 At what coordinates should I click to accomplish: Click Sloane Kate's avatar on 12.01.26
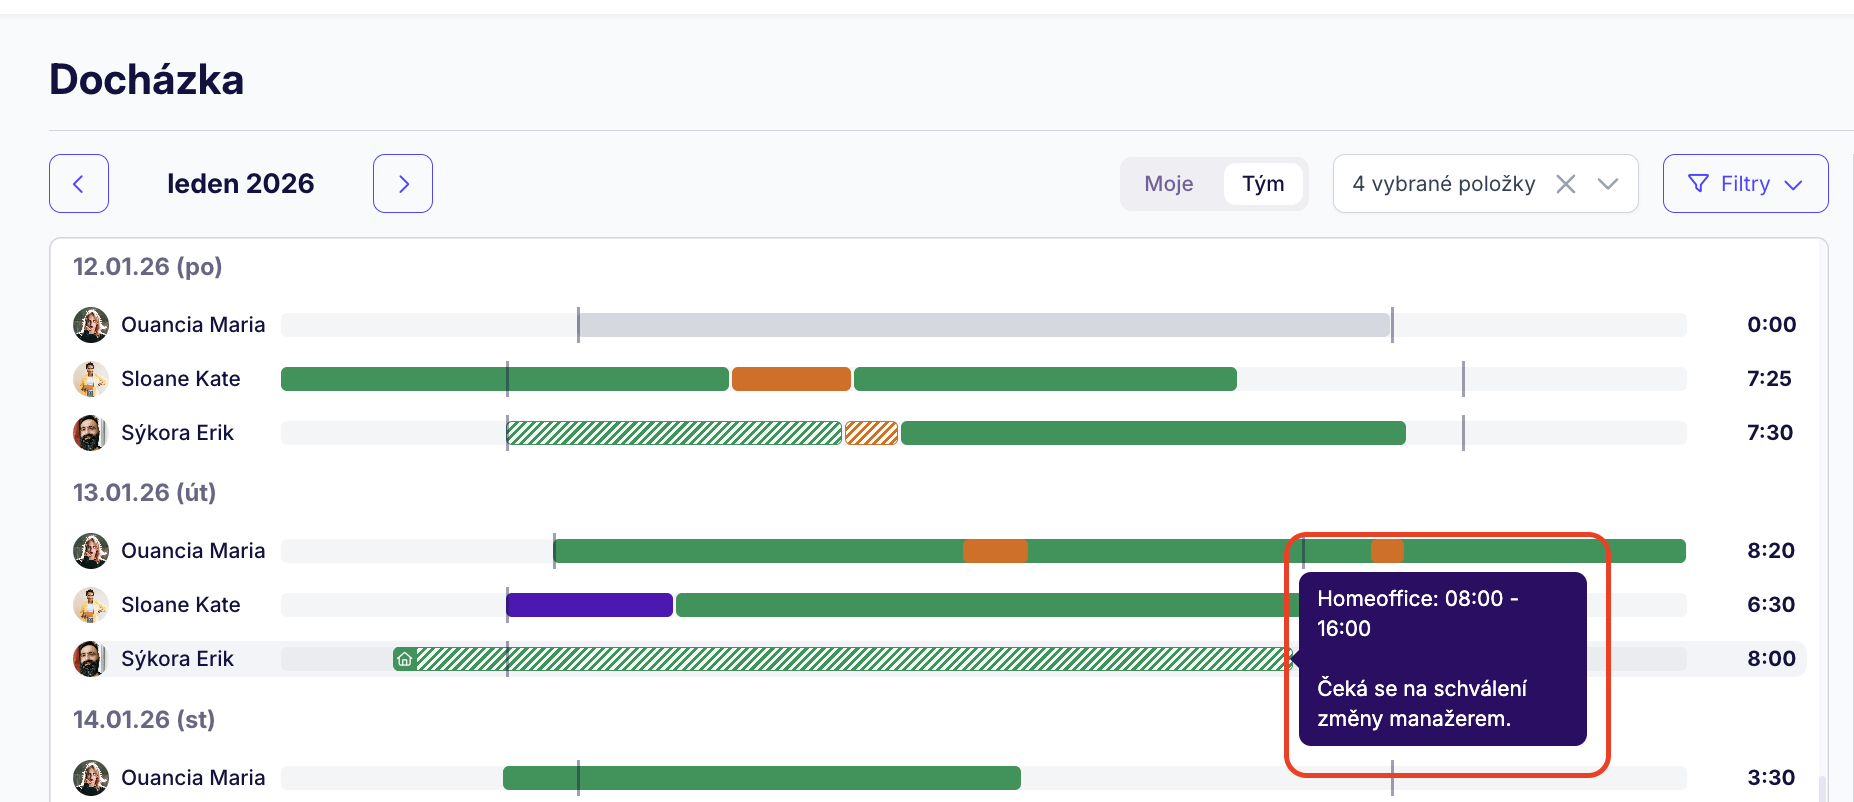(91, 379)
